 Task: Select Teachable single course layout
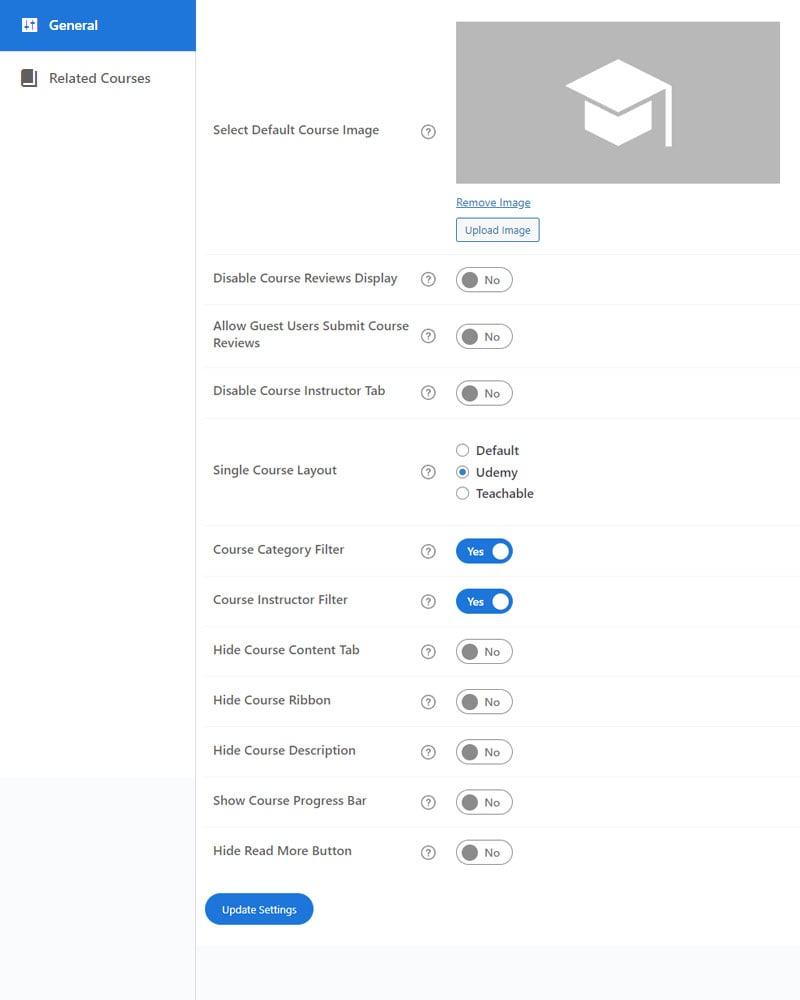(x=462, y=493)
